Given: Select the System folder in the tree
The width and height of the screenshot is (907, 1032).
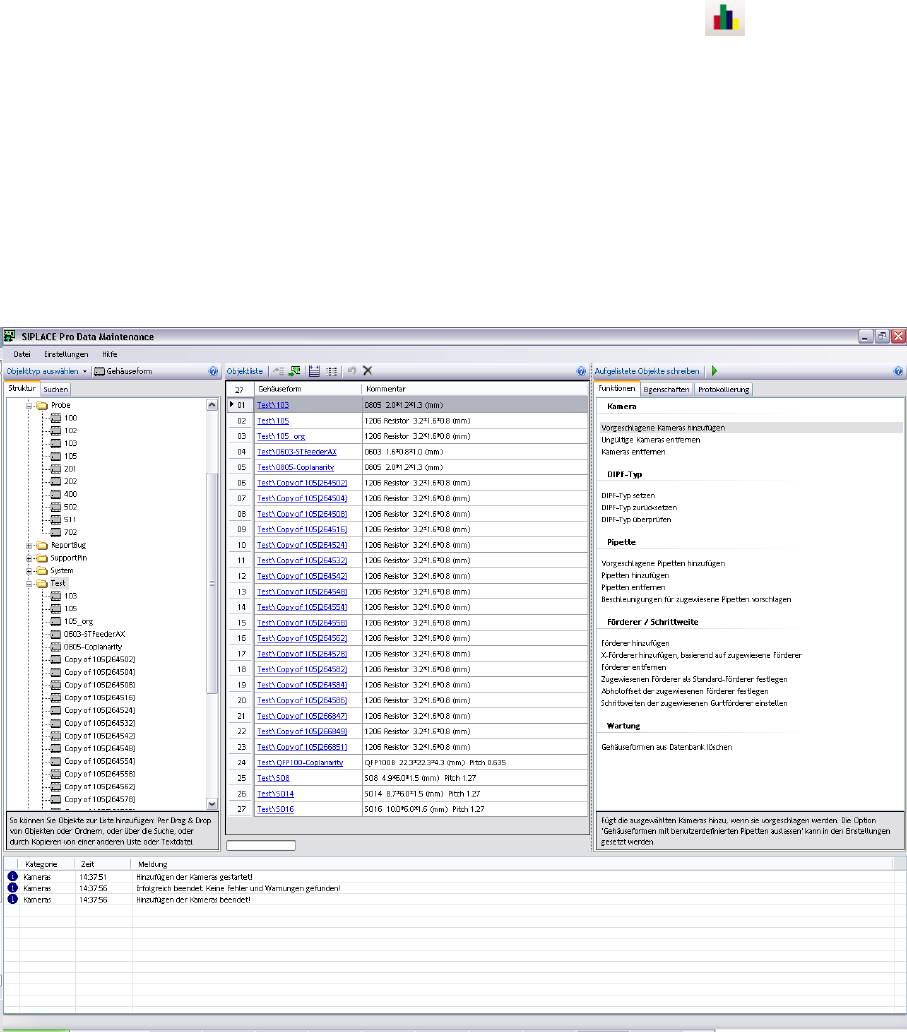Looking at the screenshot, I should tap(62, 571).
